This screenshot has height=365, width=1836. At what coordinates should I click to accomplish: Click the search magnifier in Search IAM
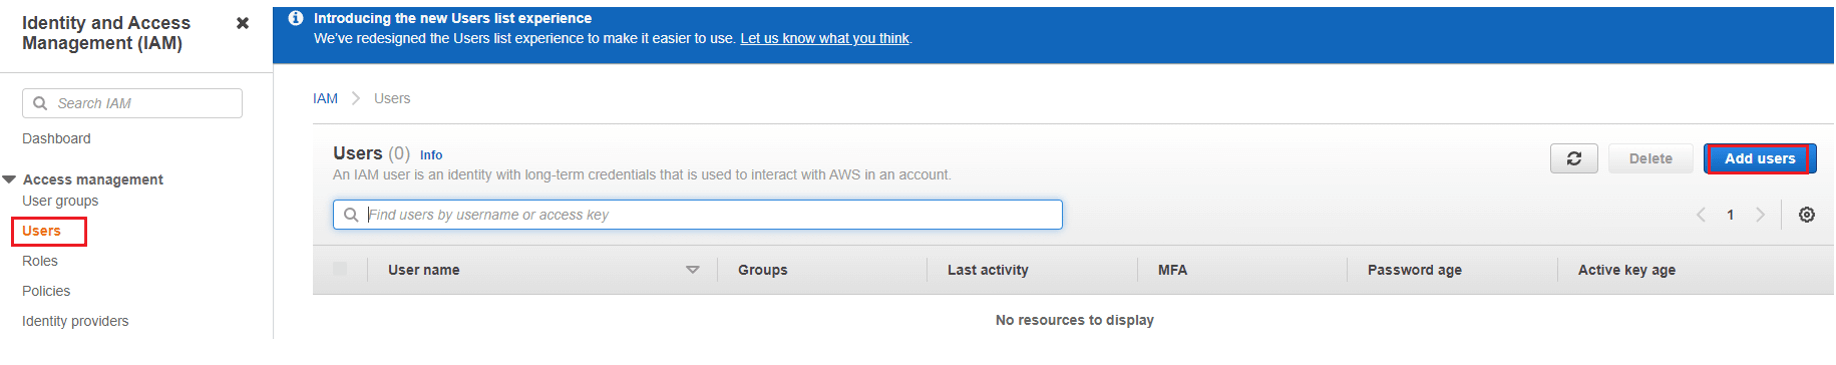point(40,103)
